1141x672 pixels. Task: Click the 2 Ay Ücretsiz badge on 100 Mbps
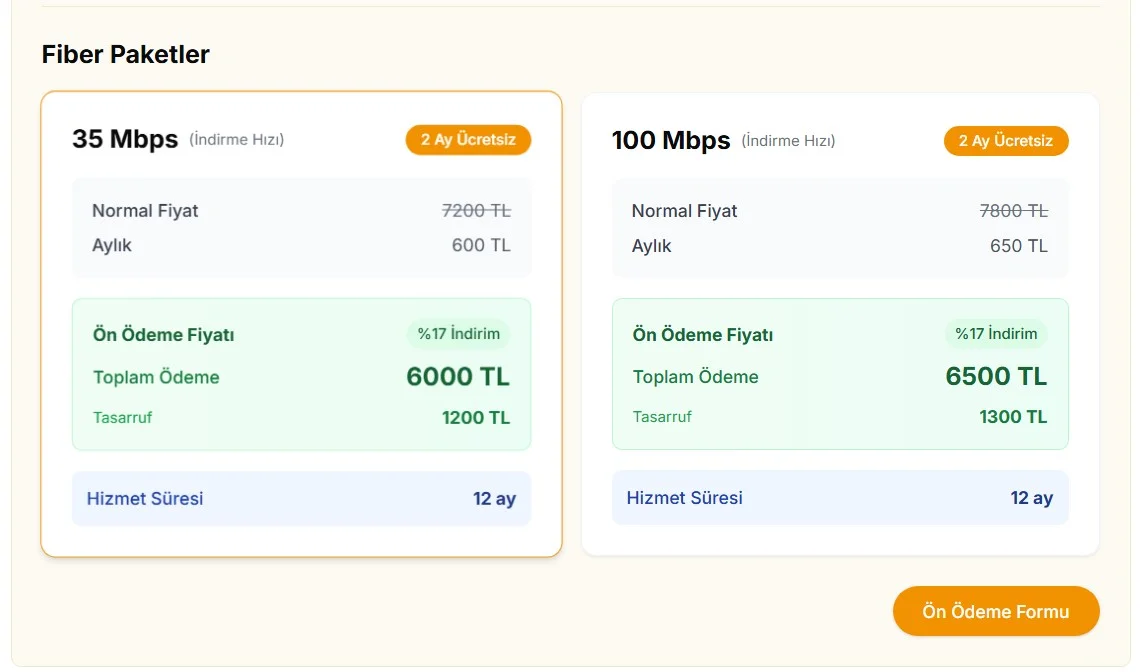(x=1005, y=141)
